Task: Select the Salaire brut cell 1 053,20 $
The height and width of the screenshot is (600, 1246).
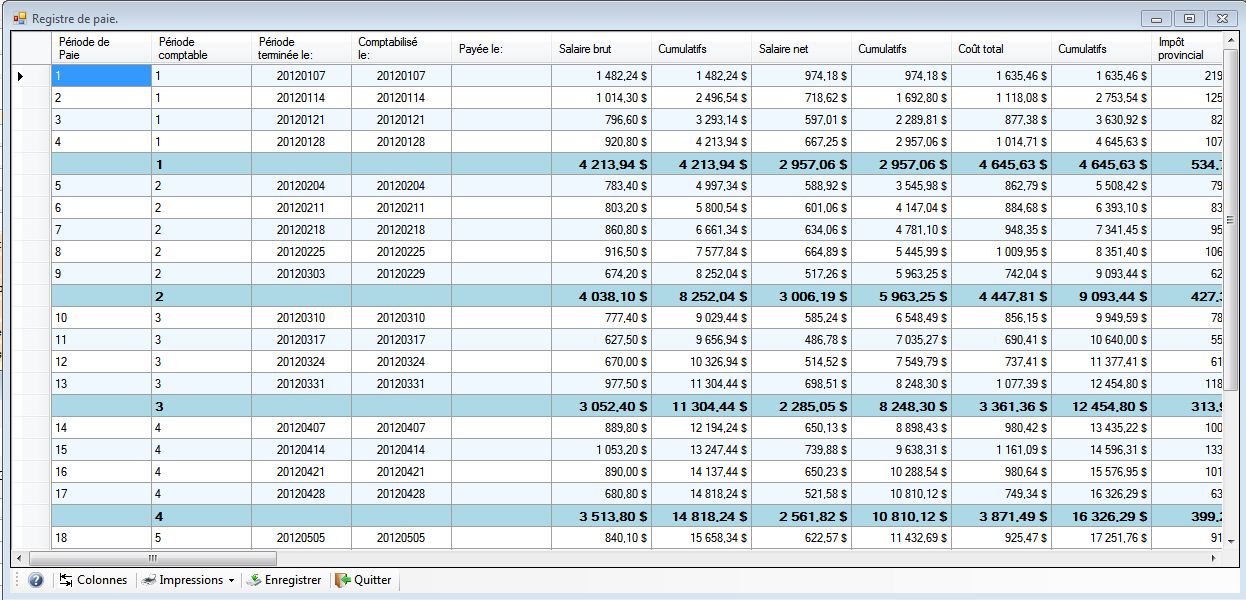Action: tap(601, 450)
